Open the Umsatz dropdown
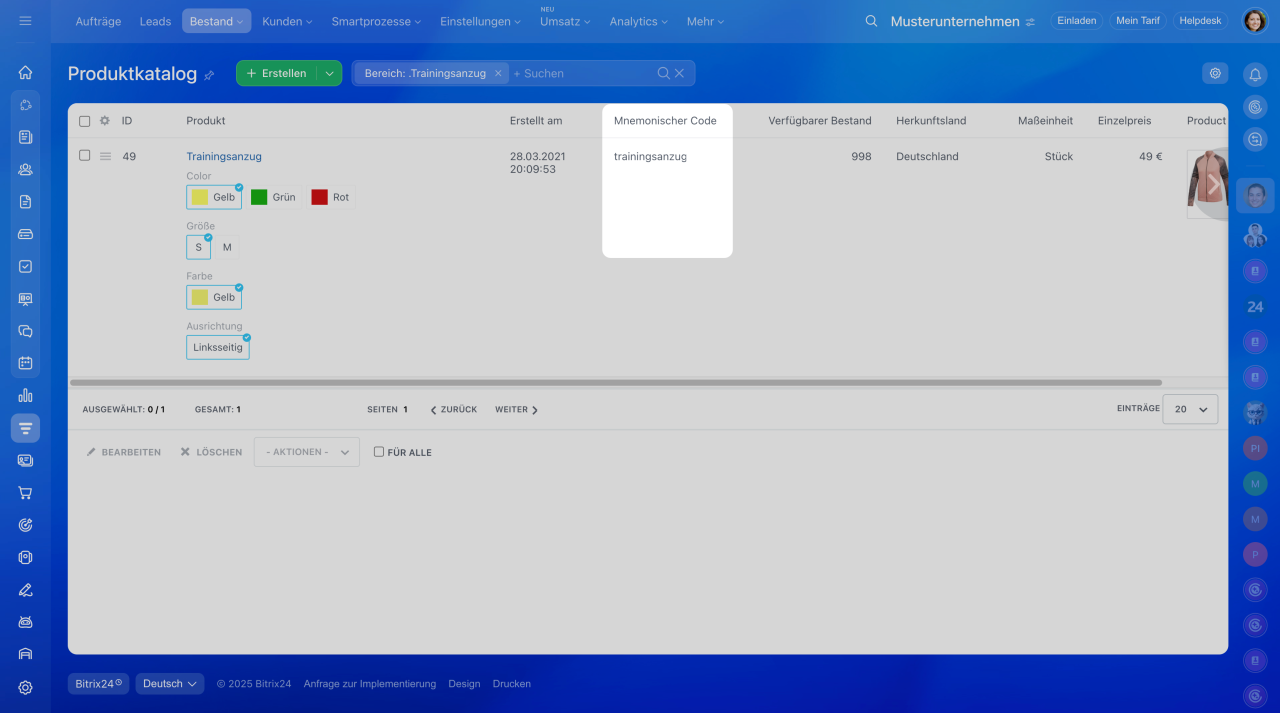 [565, 21]
